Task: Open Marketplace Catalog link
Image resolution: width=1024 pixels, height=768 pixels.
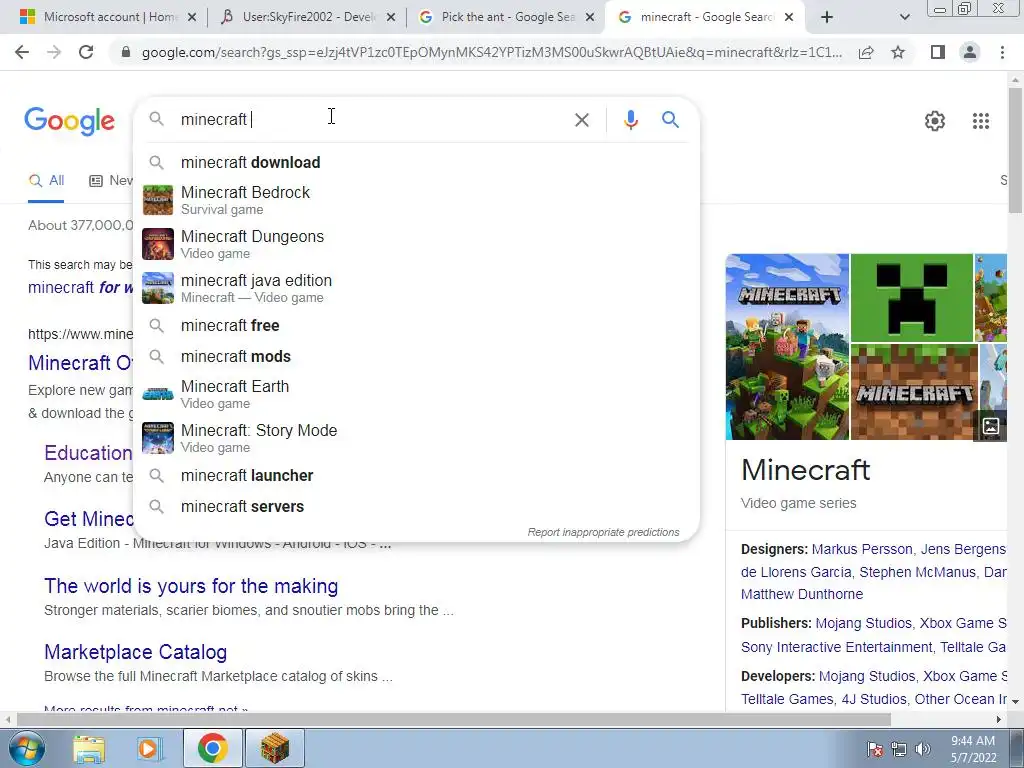Action: pyautogui.click(x=135, y=652)
